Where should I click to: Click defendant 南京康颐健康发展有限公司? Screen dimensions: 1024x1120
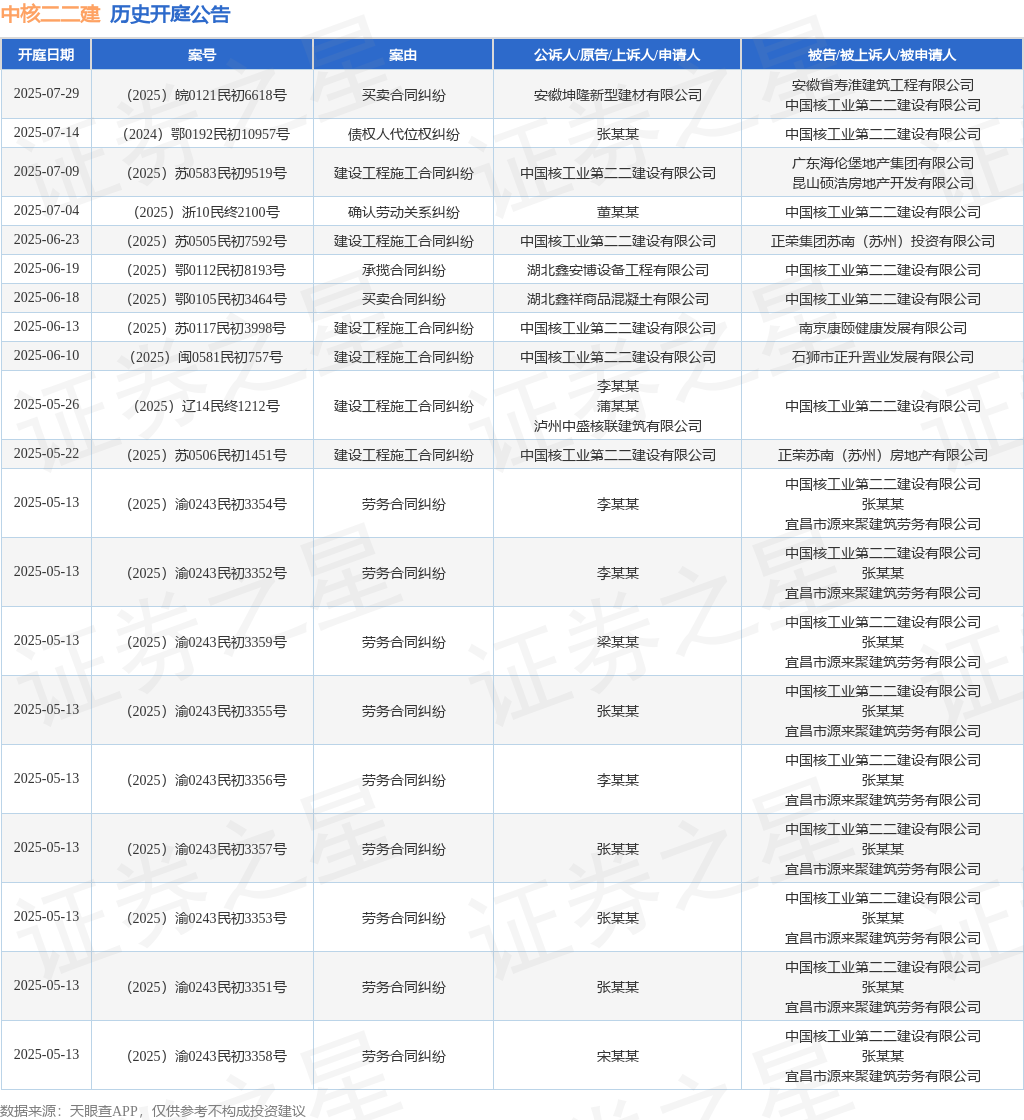(883, 329)
